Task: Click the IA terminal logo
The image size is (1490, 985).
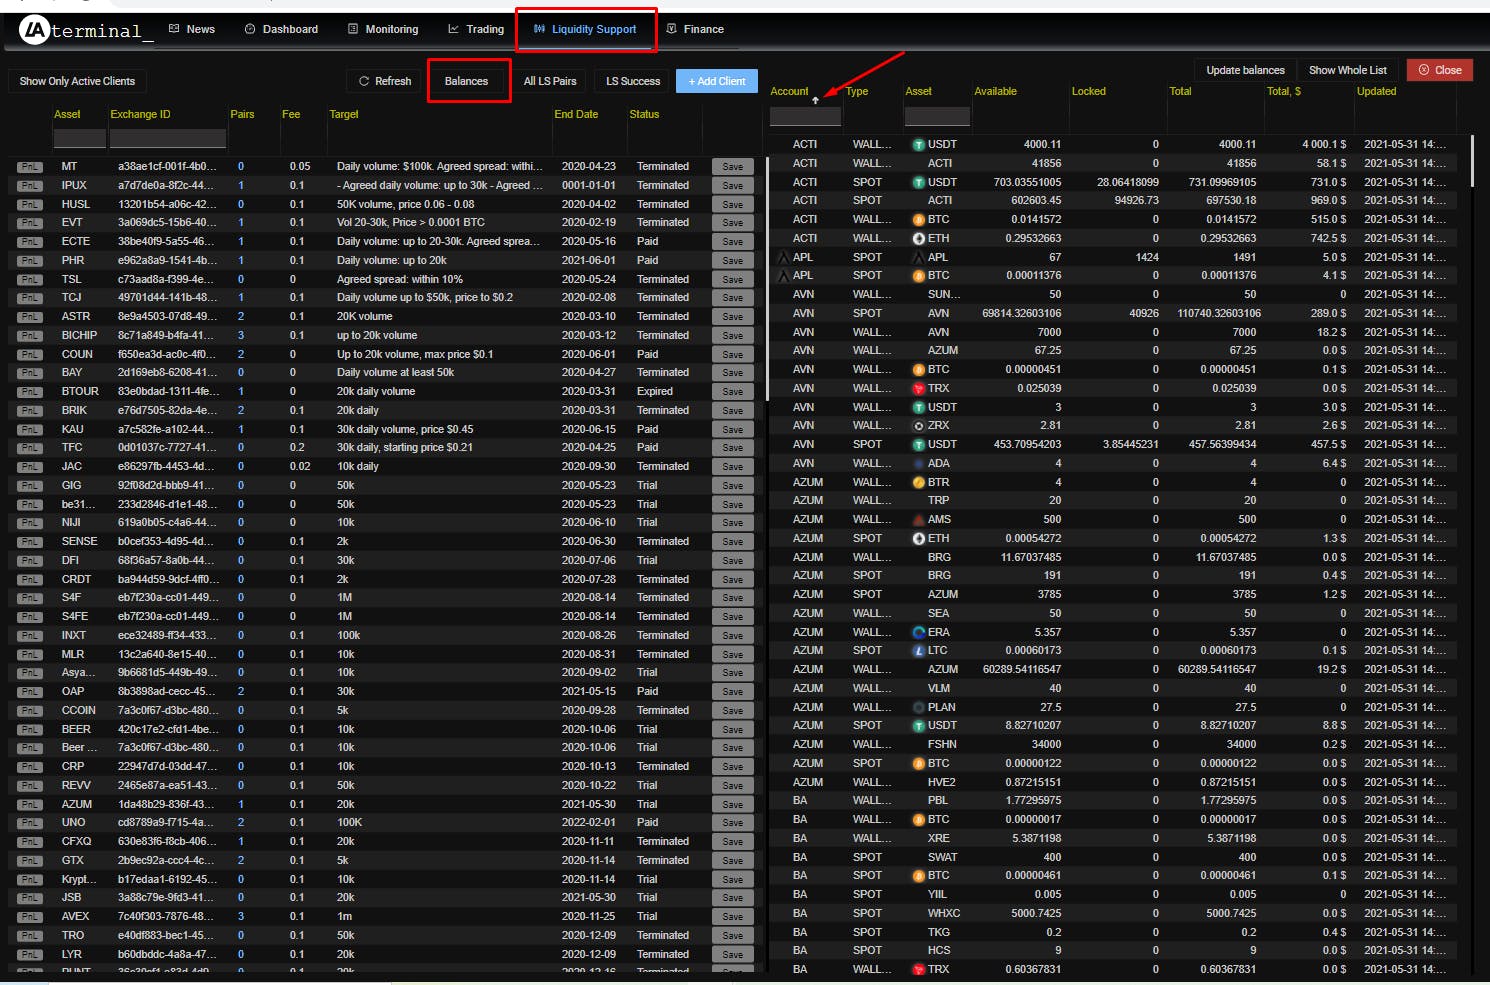Action: 84,30
